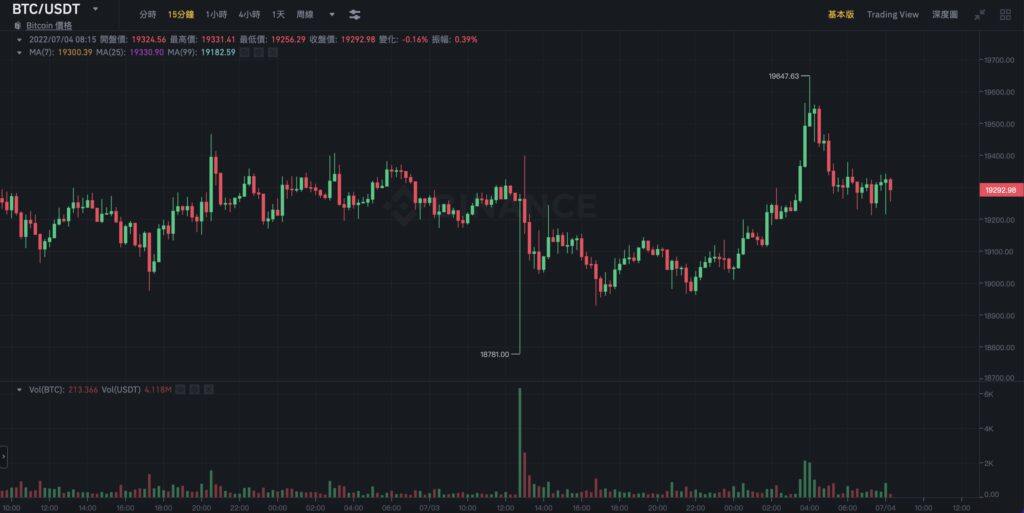Image resolution: width=1024 pixels, height=513 pixels.
Task: Hide the MA indicator lines
Action: coord(244,52)
